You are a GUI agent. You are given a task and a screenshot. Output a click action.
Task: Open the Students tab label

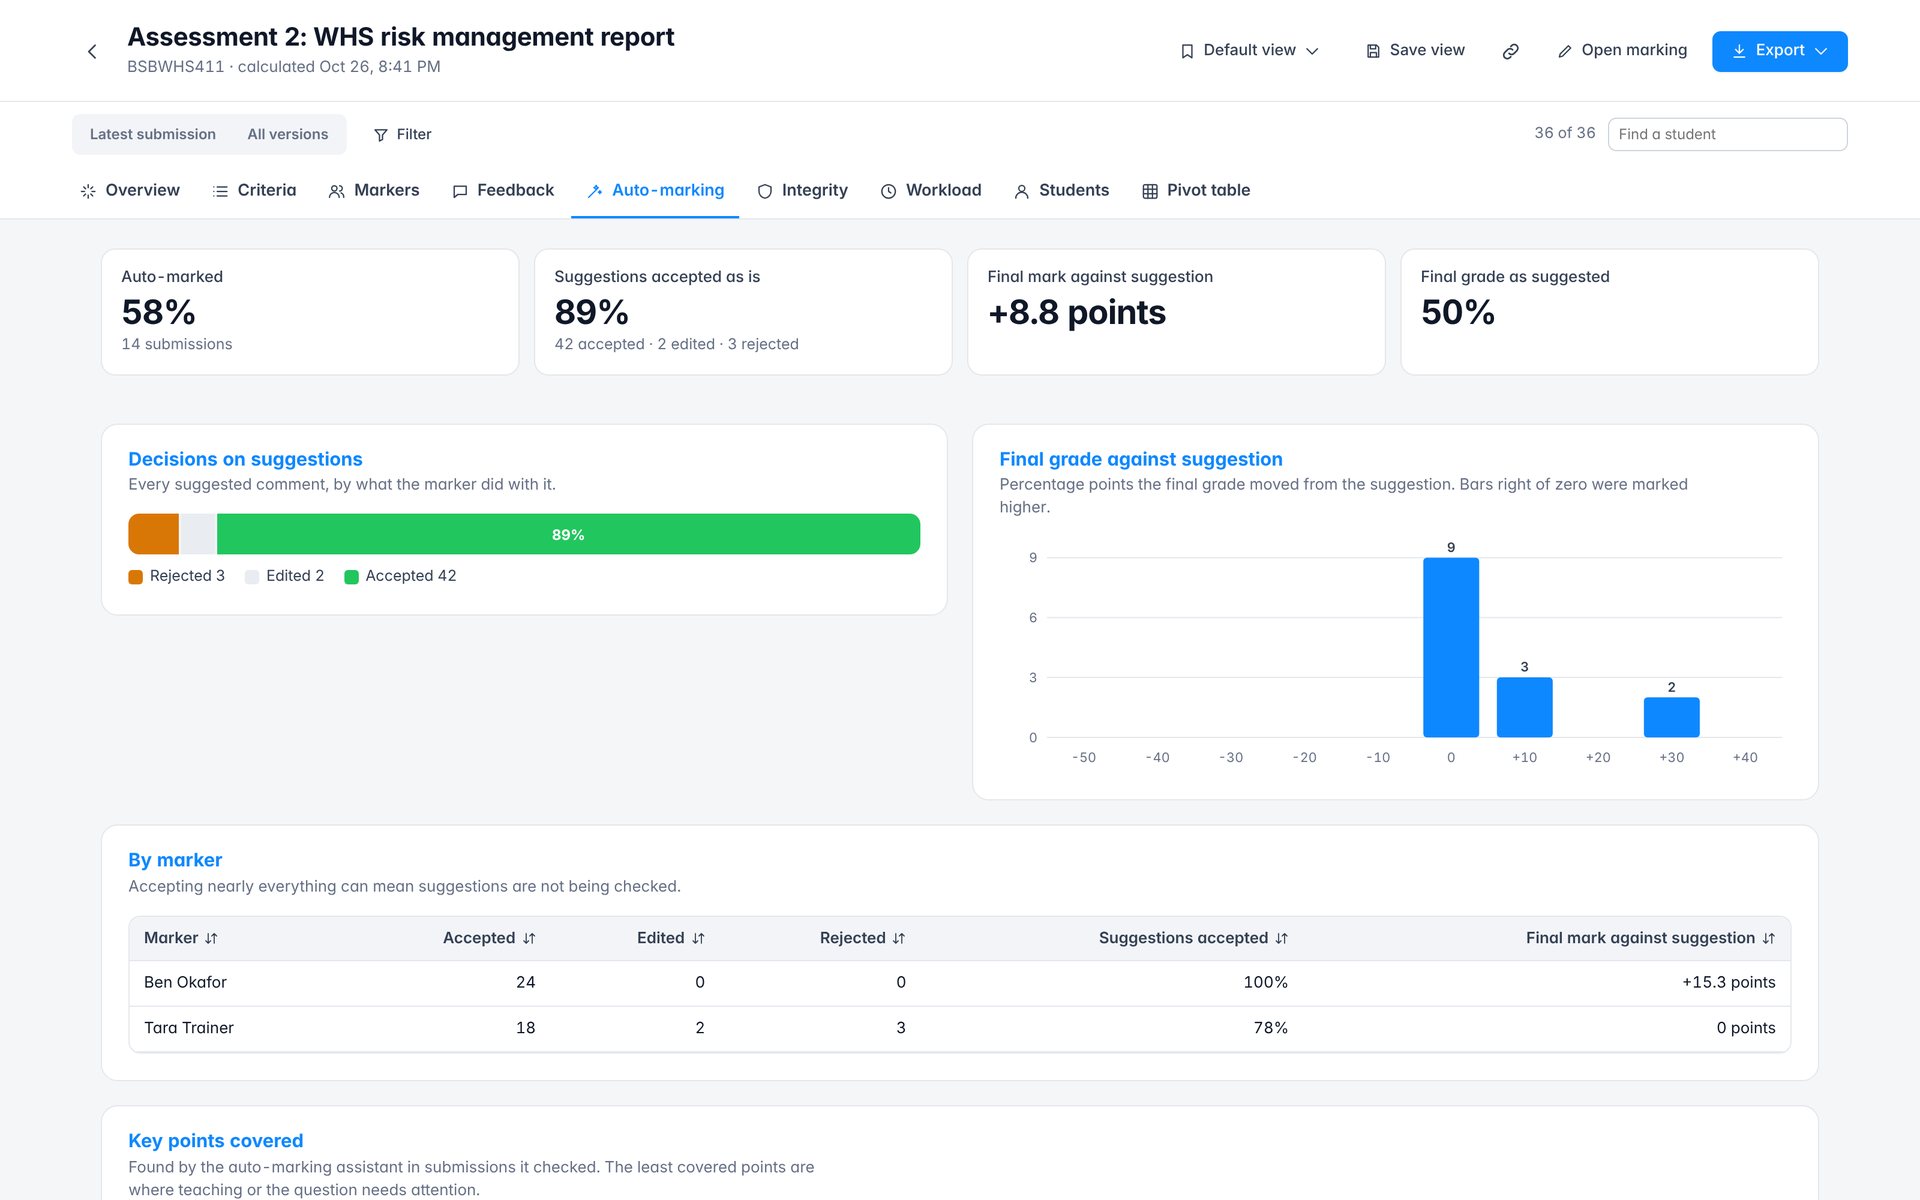[1074, 190]
